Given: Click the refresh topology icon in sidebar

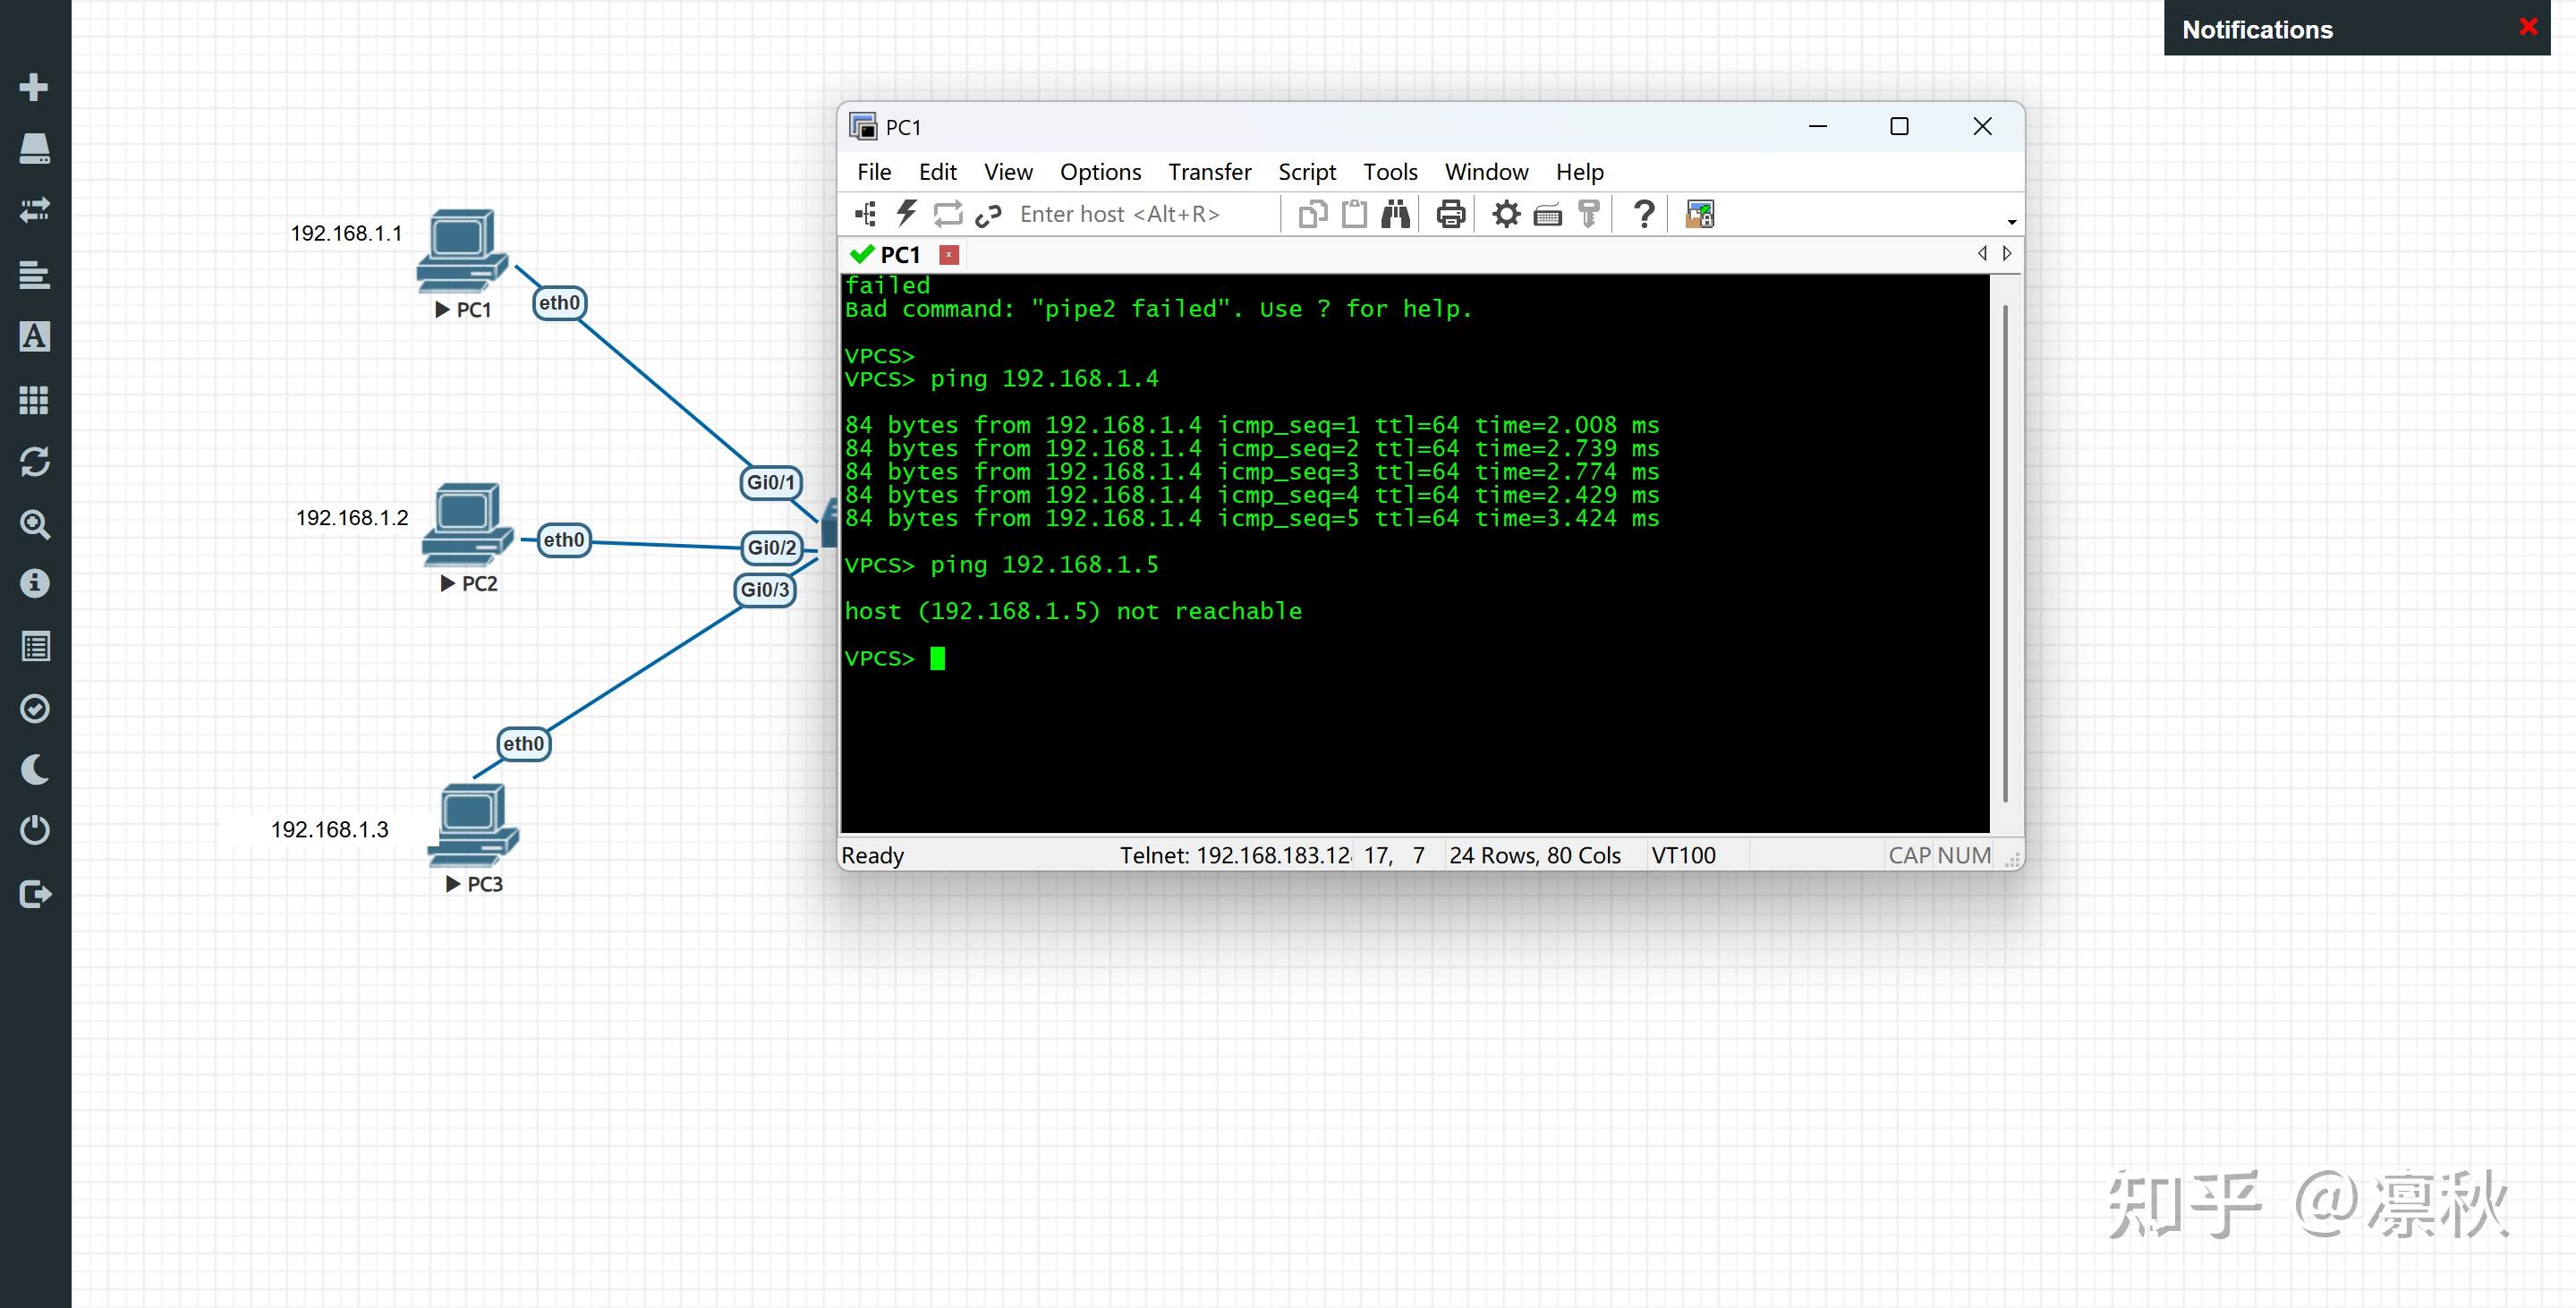Looking at the screenshot, I should coord(34,461).
